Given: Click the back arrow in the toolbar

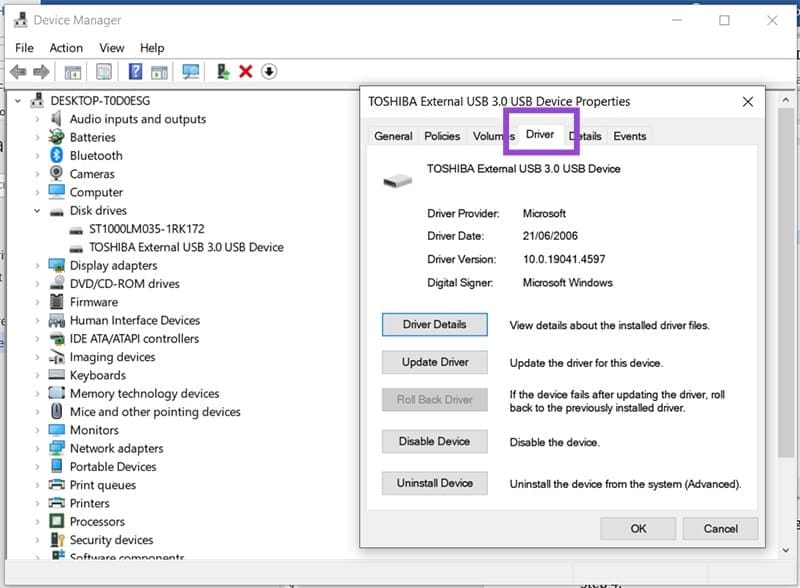Looking at the screenshot, I should click(17, 72).
